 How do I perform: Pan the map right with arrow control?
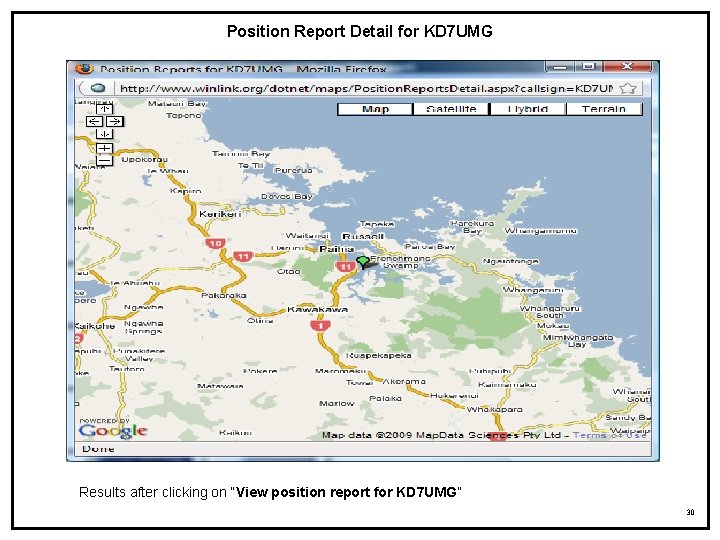tap(115, 121)
